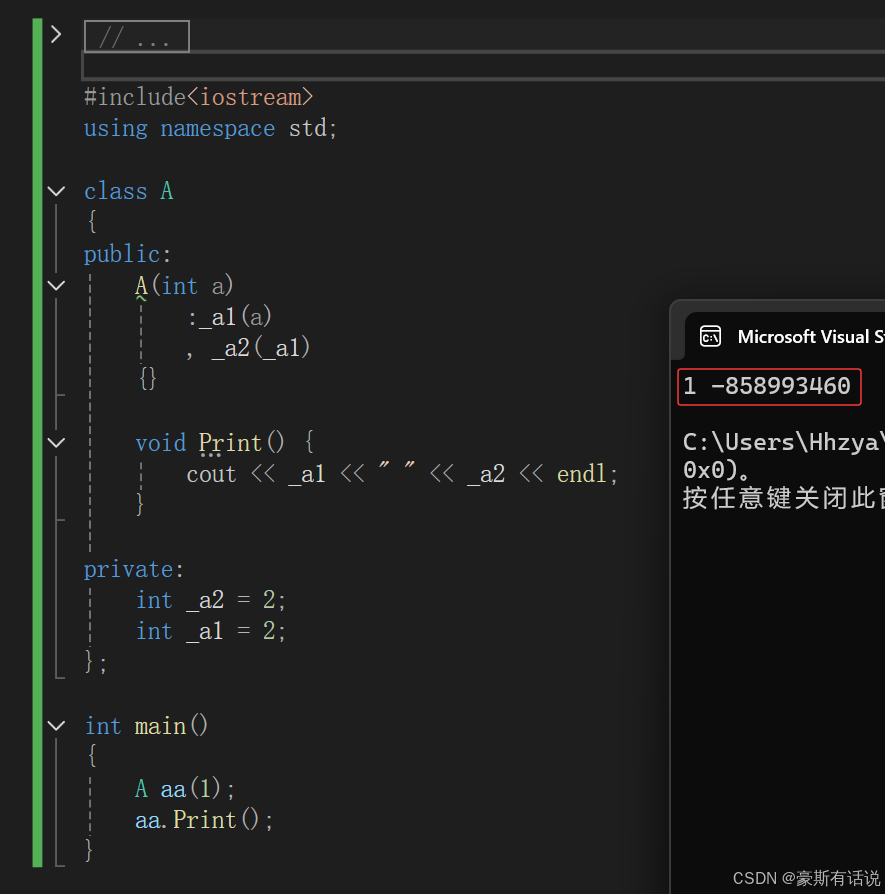Click the '#include<iostream>' line

pos(198,97)
